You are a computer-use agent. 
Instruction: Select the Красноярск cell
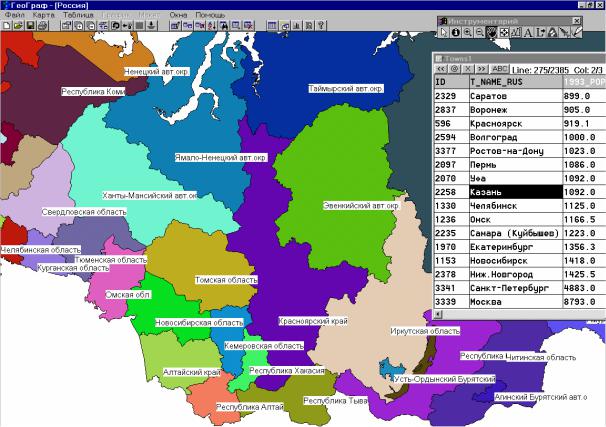(x=516, y=123)
